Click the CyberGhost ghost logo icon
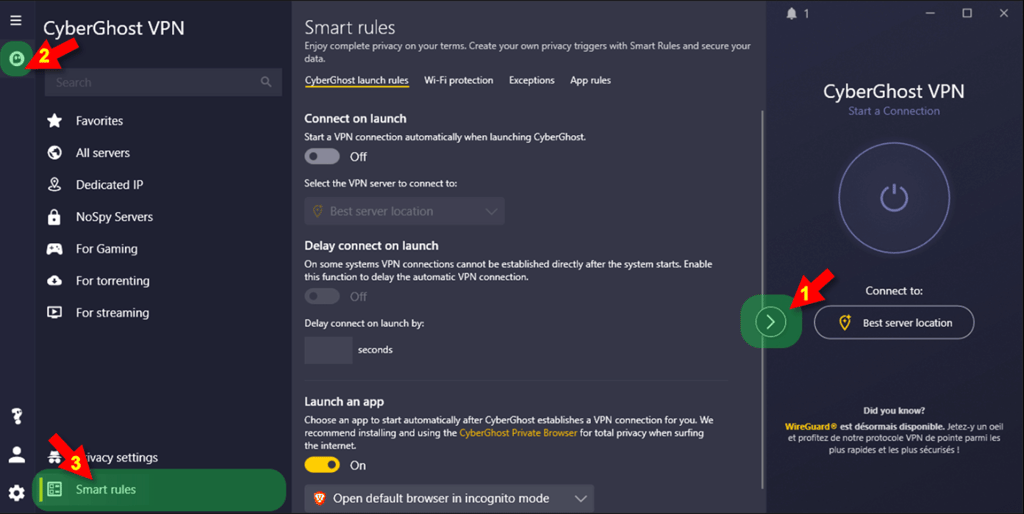This screenshot has height=514, width=1024. coord(16,59)
